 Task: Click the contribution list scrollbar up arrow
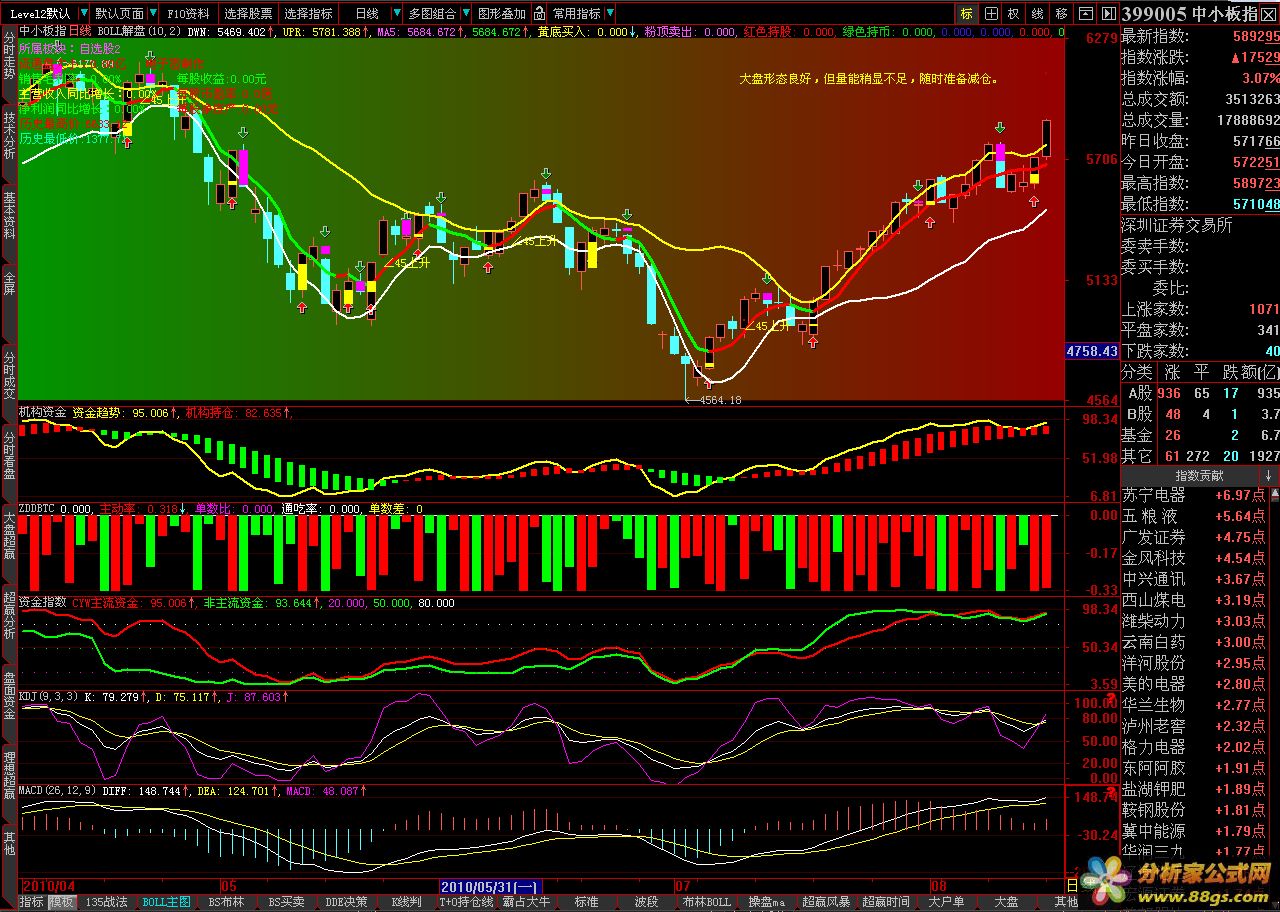coord(1273,493)
